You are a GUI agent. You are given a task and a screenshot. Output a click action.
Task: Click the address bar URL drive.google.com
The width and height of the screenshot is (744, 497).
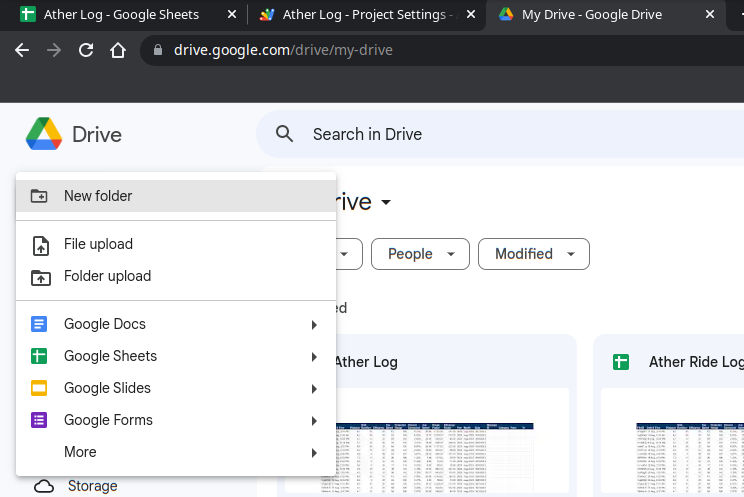point(283,50)
